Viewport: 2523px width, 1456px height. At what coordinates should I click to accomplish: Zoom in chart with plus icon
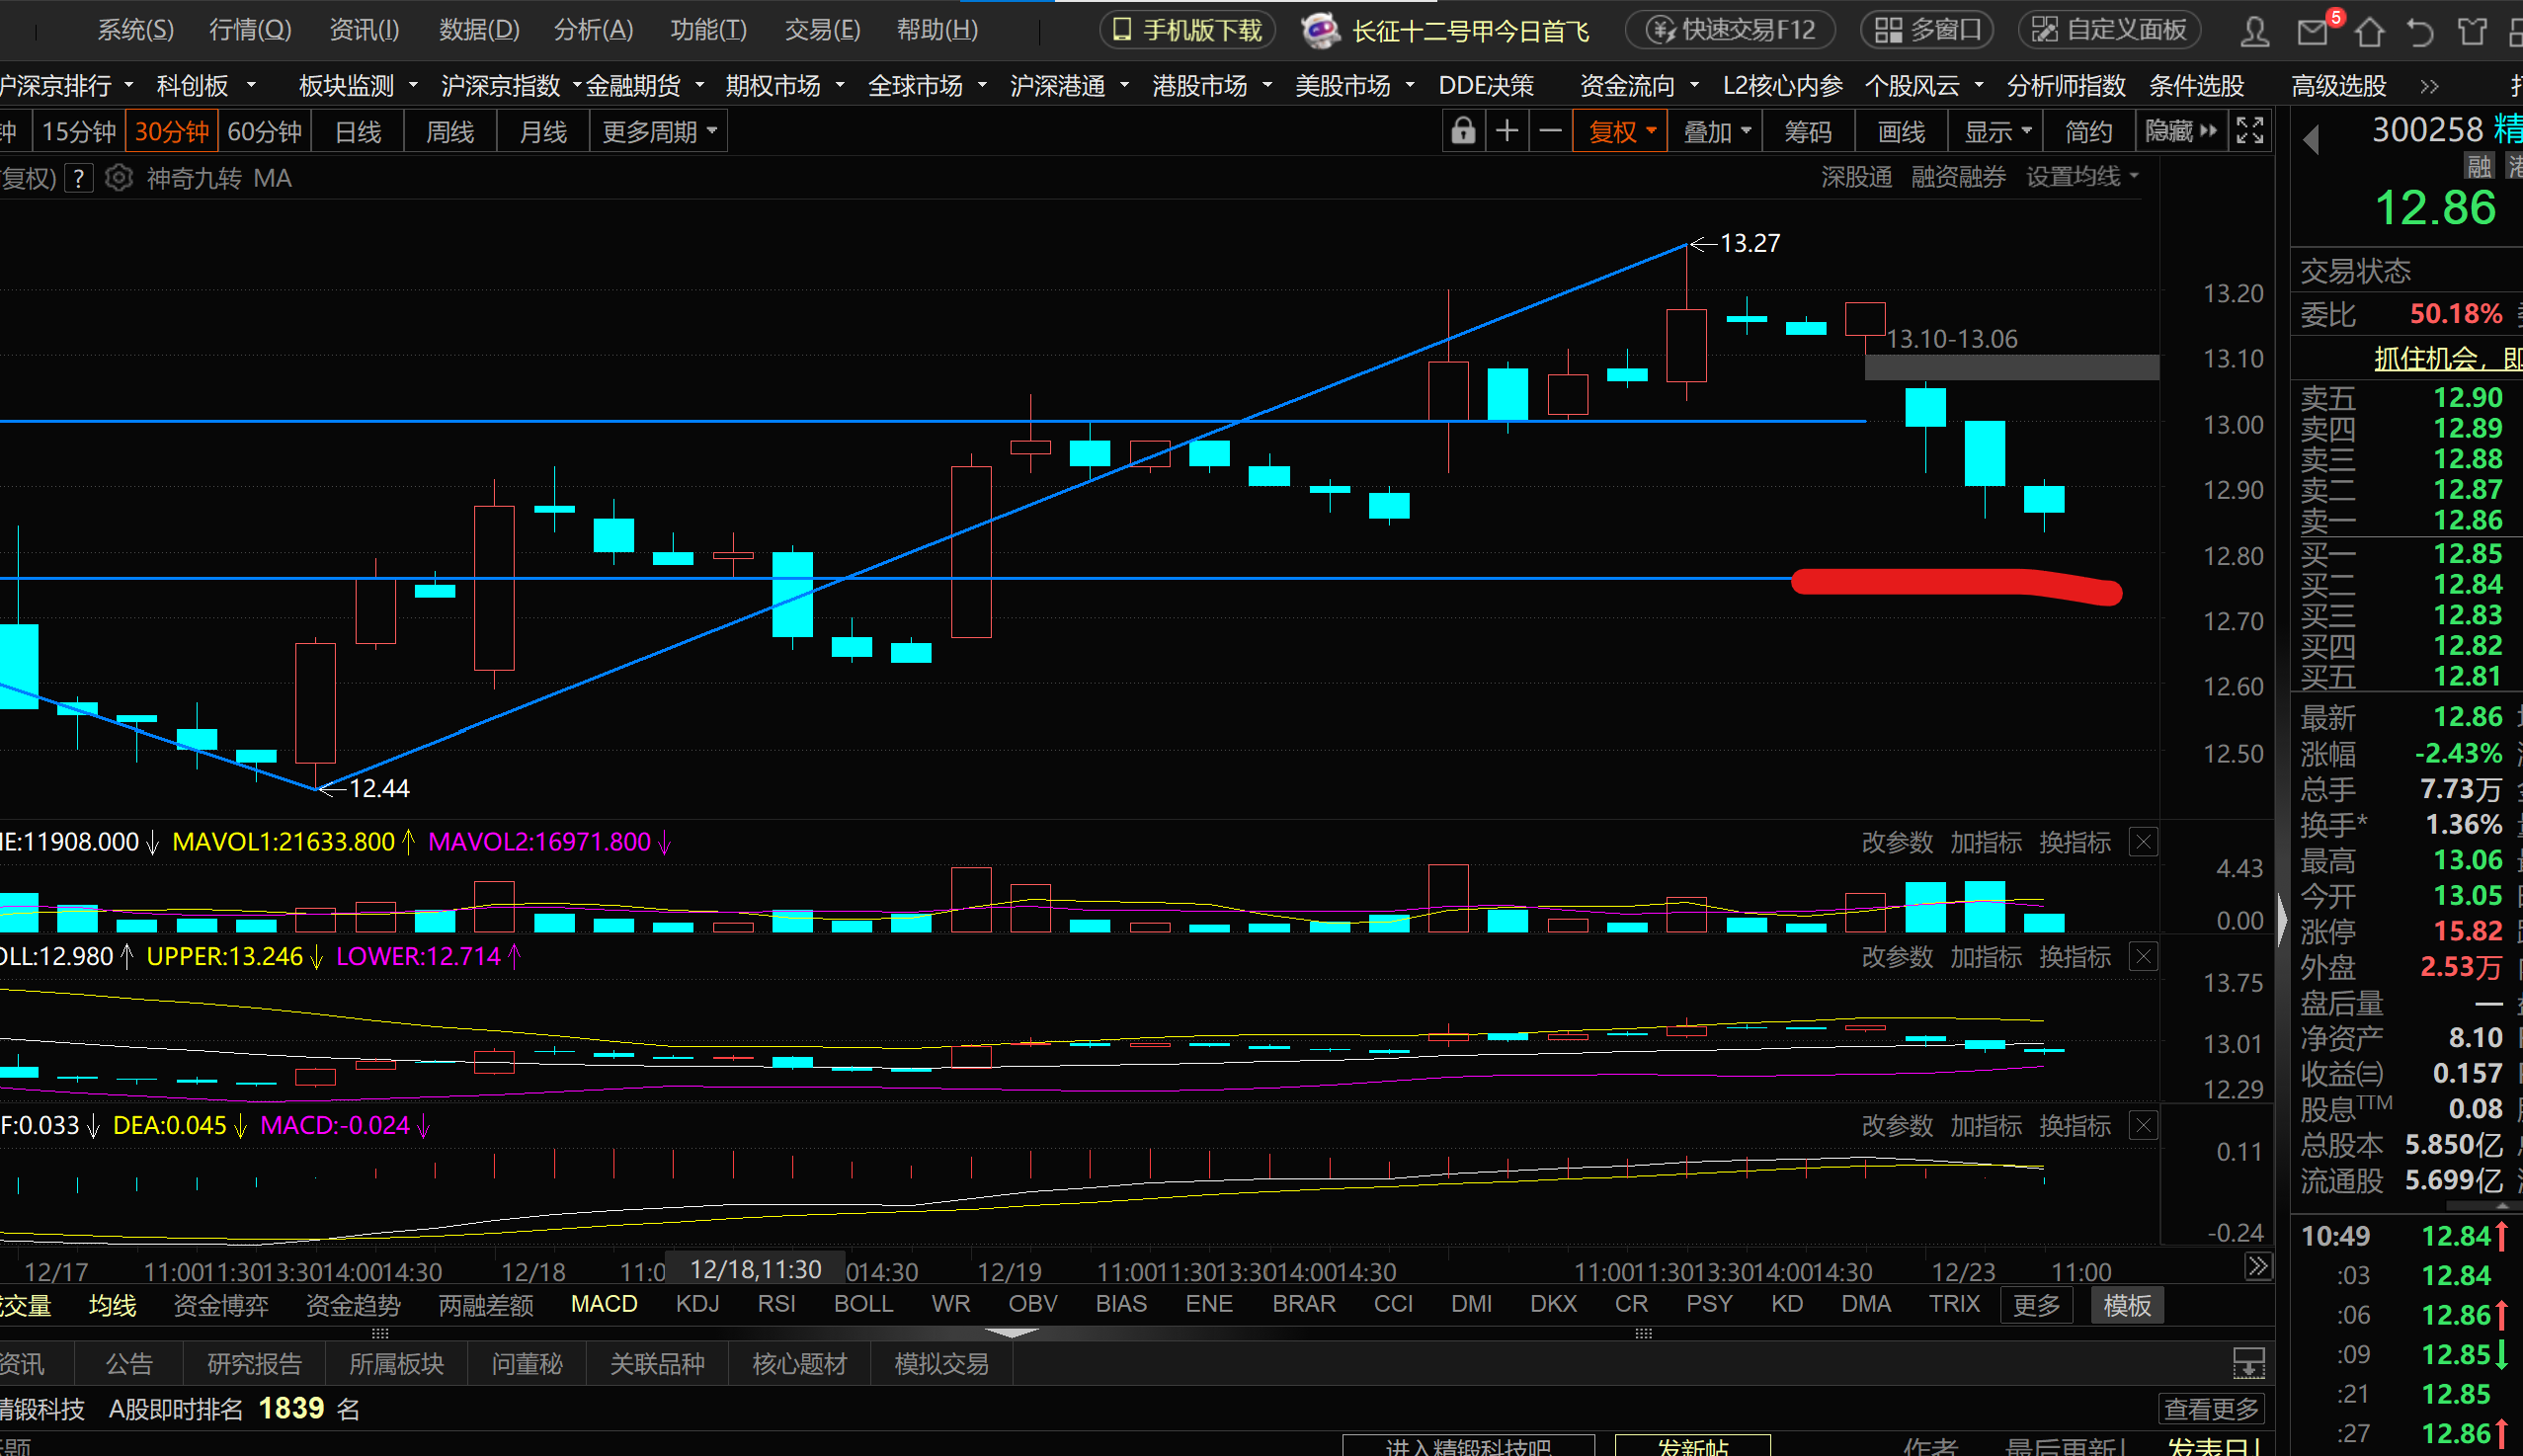1506,131
